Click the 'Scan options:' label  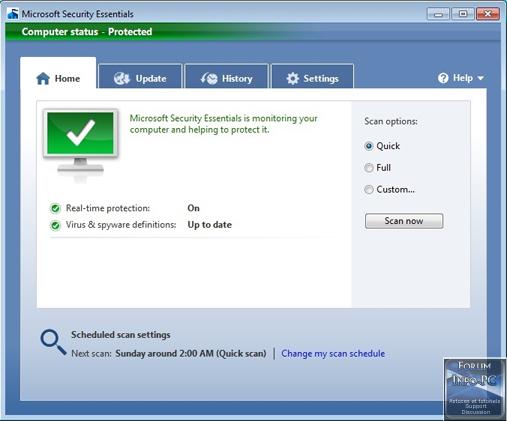391,121
